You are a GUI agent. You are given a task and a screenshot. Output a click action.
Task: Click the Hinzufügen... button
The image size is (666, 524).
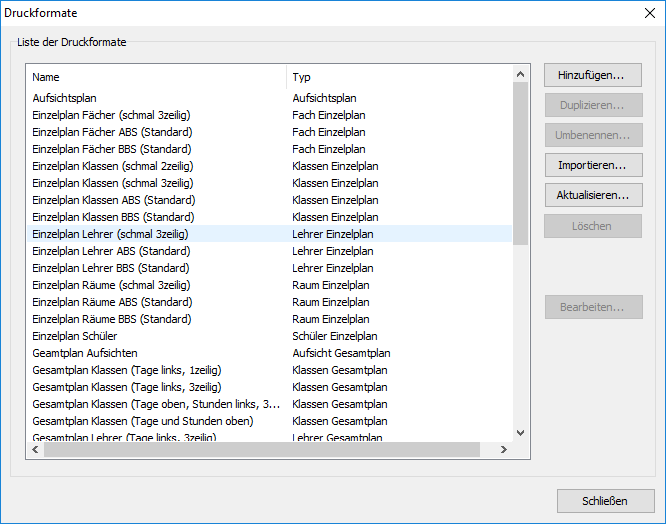click(x=593, y=75)
